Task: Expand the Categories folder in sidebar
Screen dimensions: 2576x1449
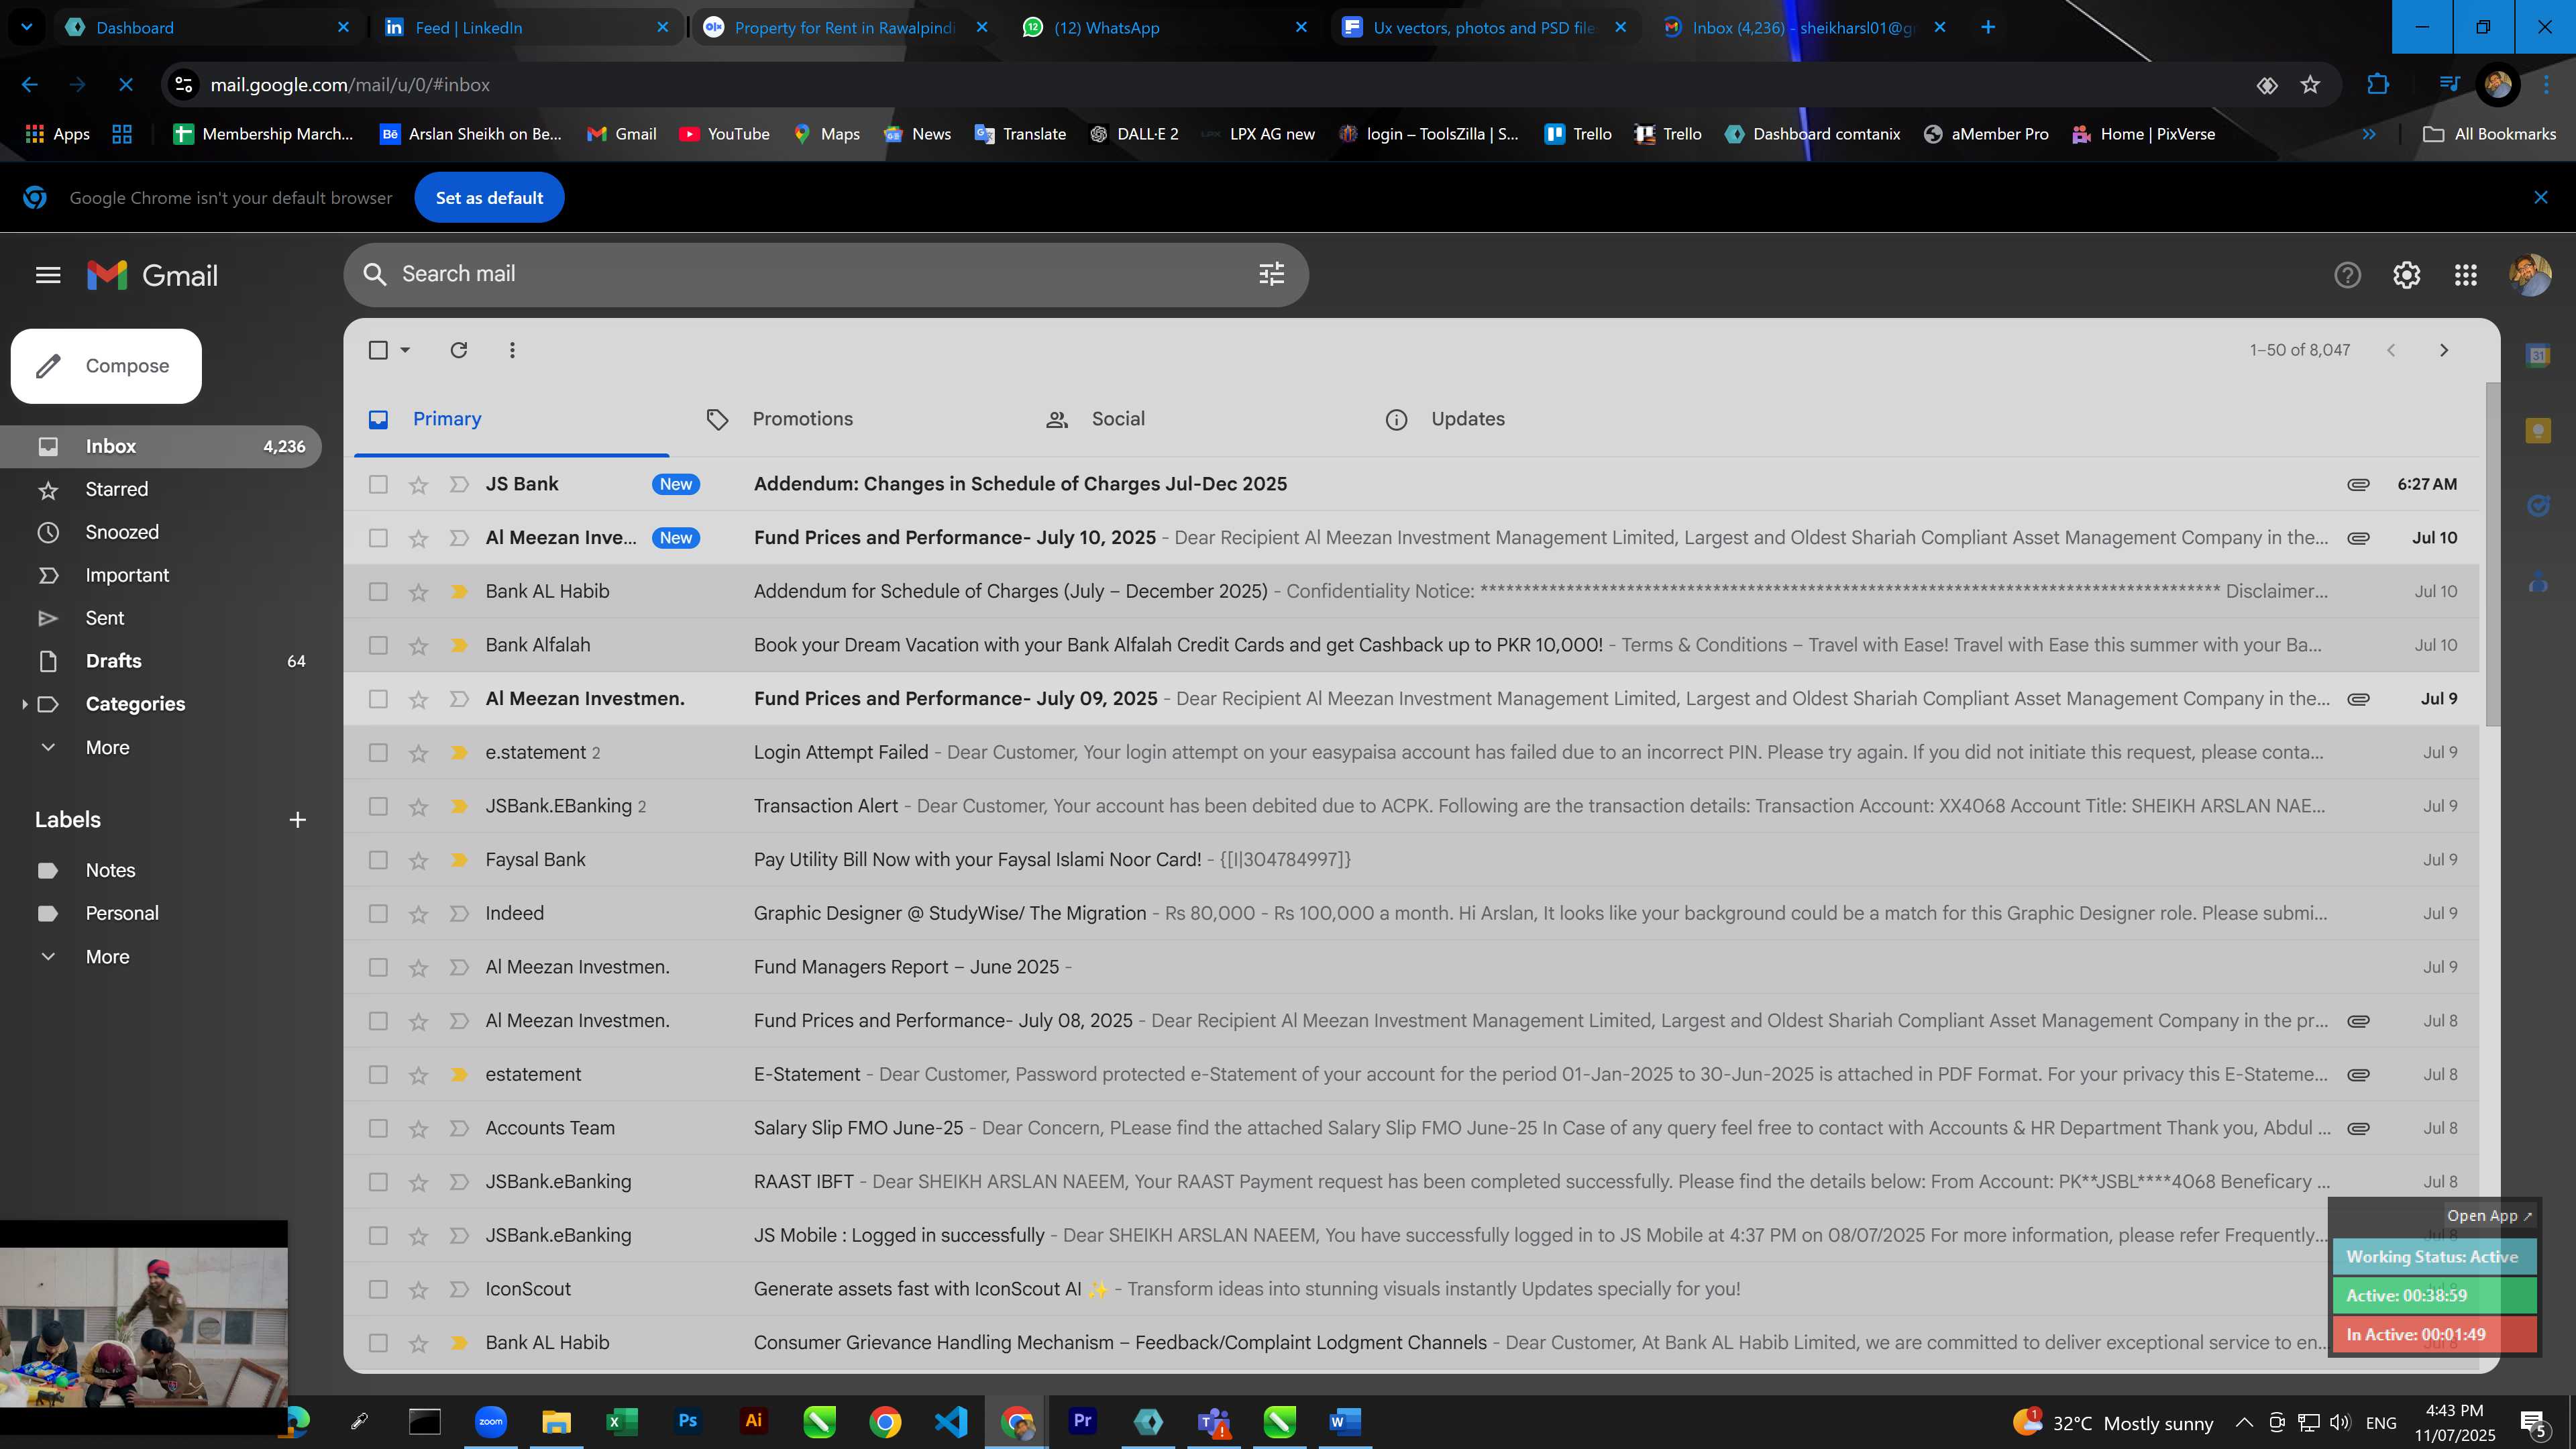Action: [24, 704]
